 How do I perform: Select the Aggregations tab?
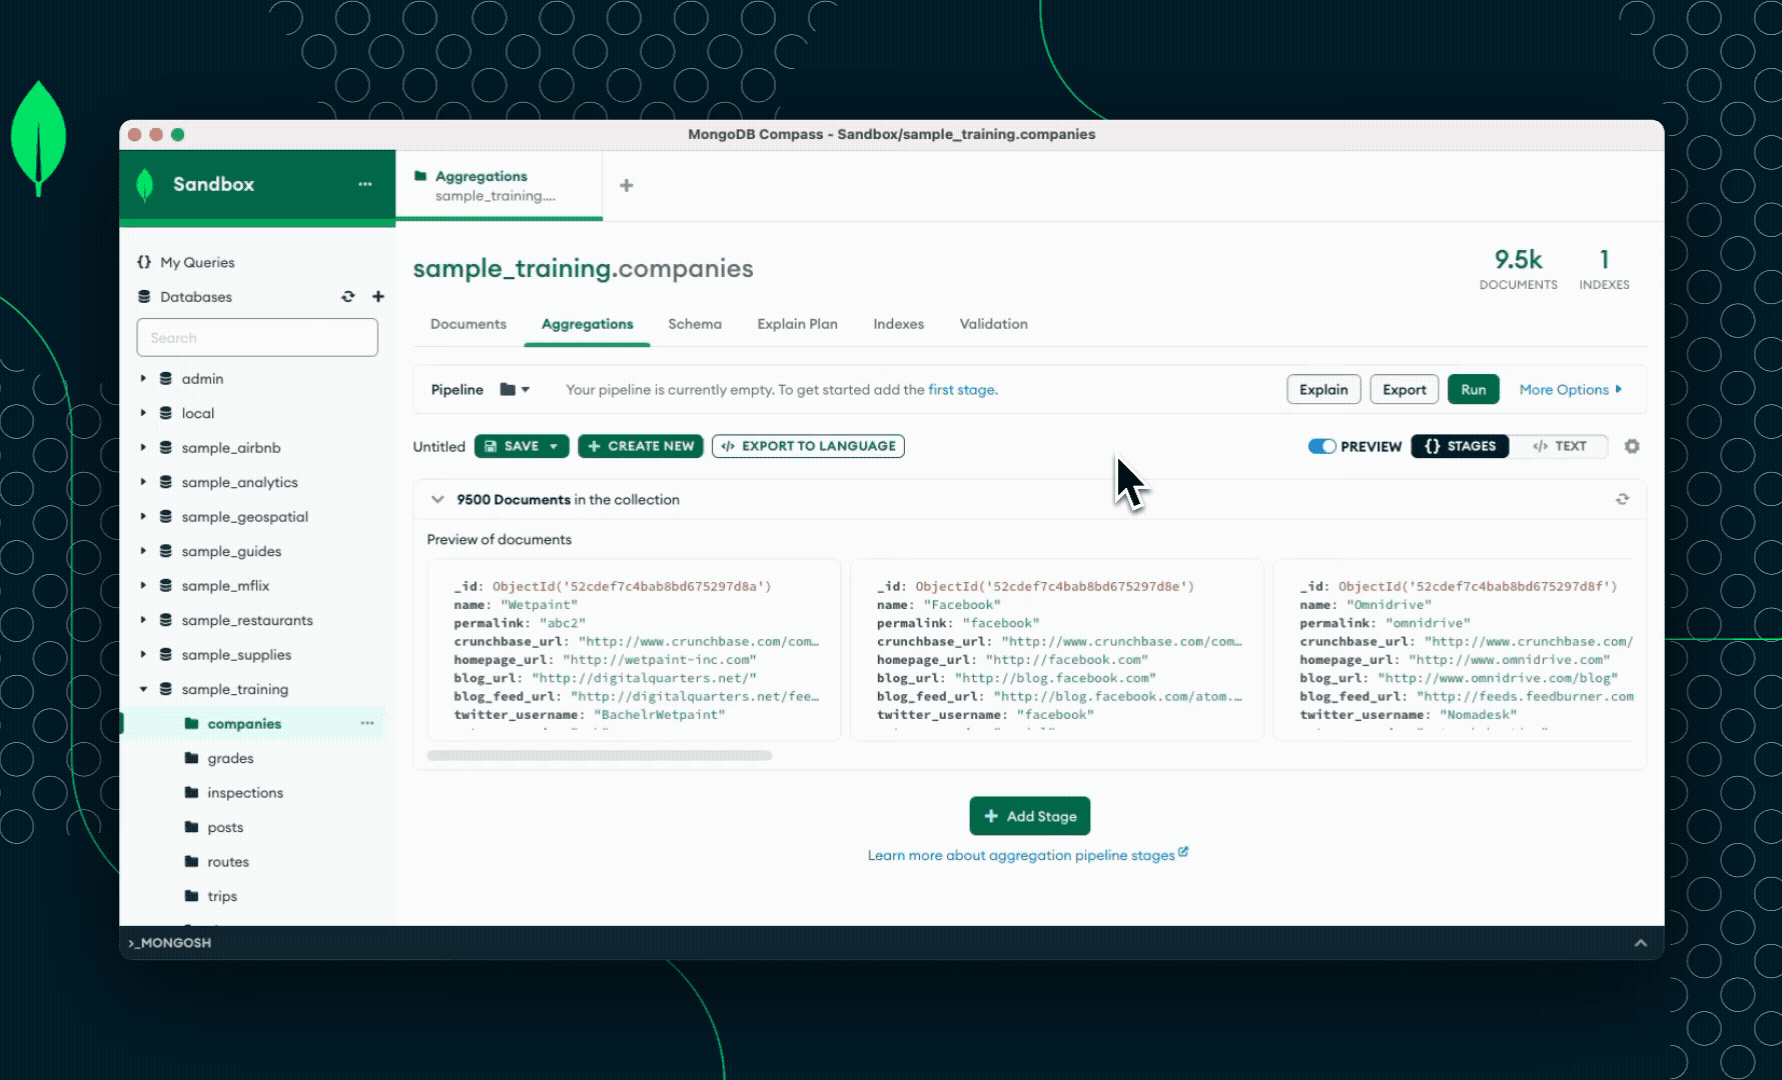(587, 324)
